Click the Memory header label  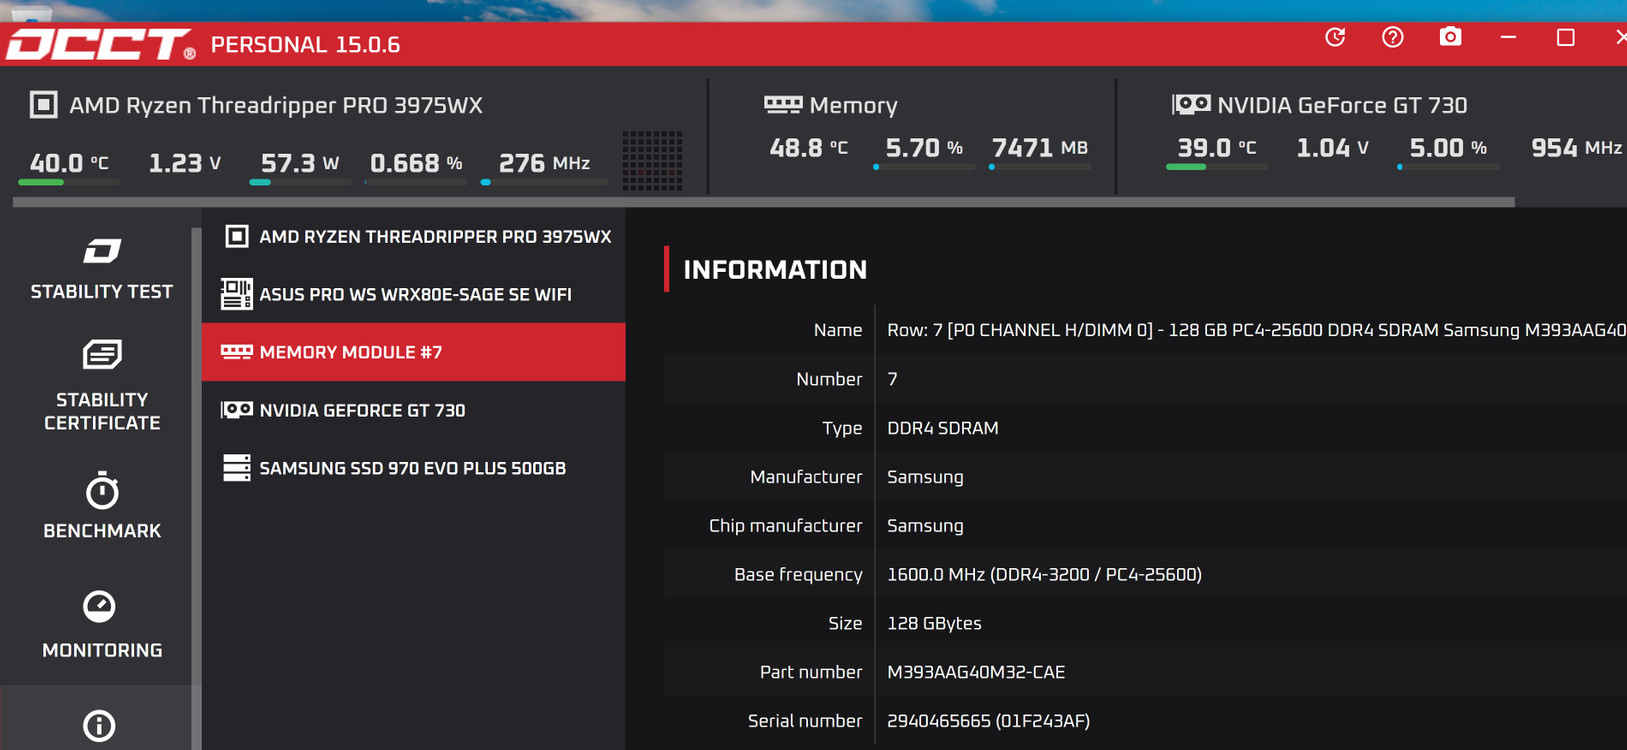coord(852,105)
